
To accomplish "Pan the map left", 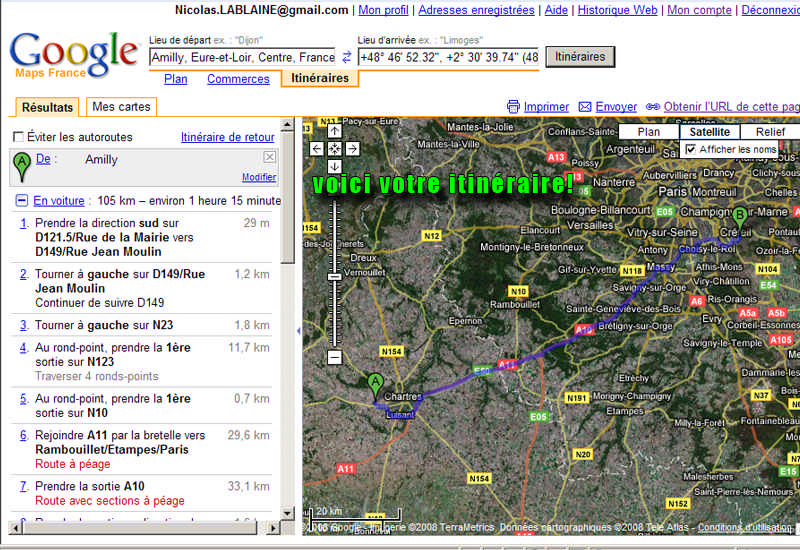I will [317, 149].
